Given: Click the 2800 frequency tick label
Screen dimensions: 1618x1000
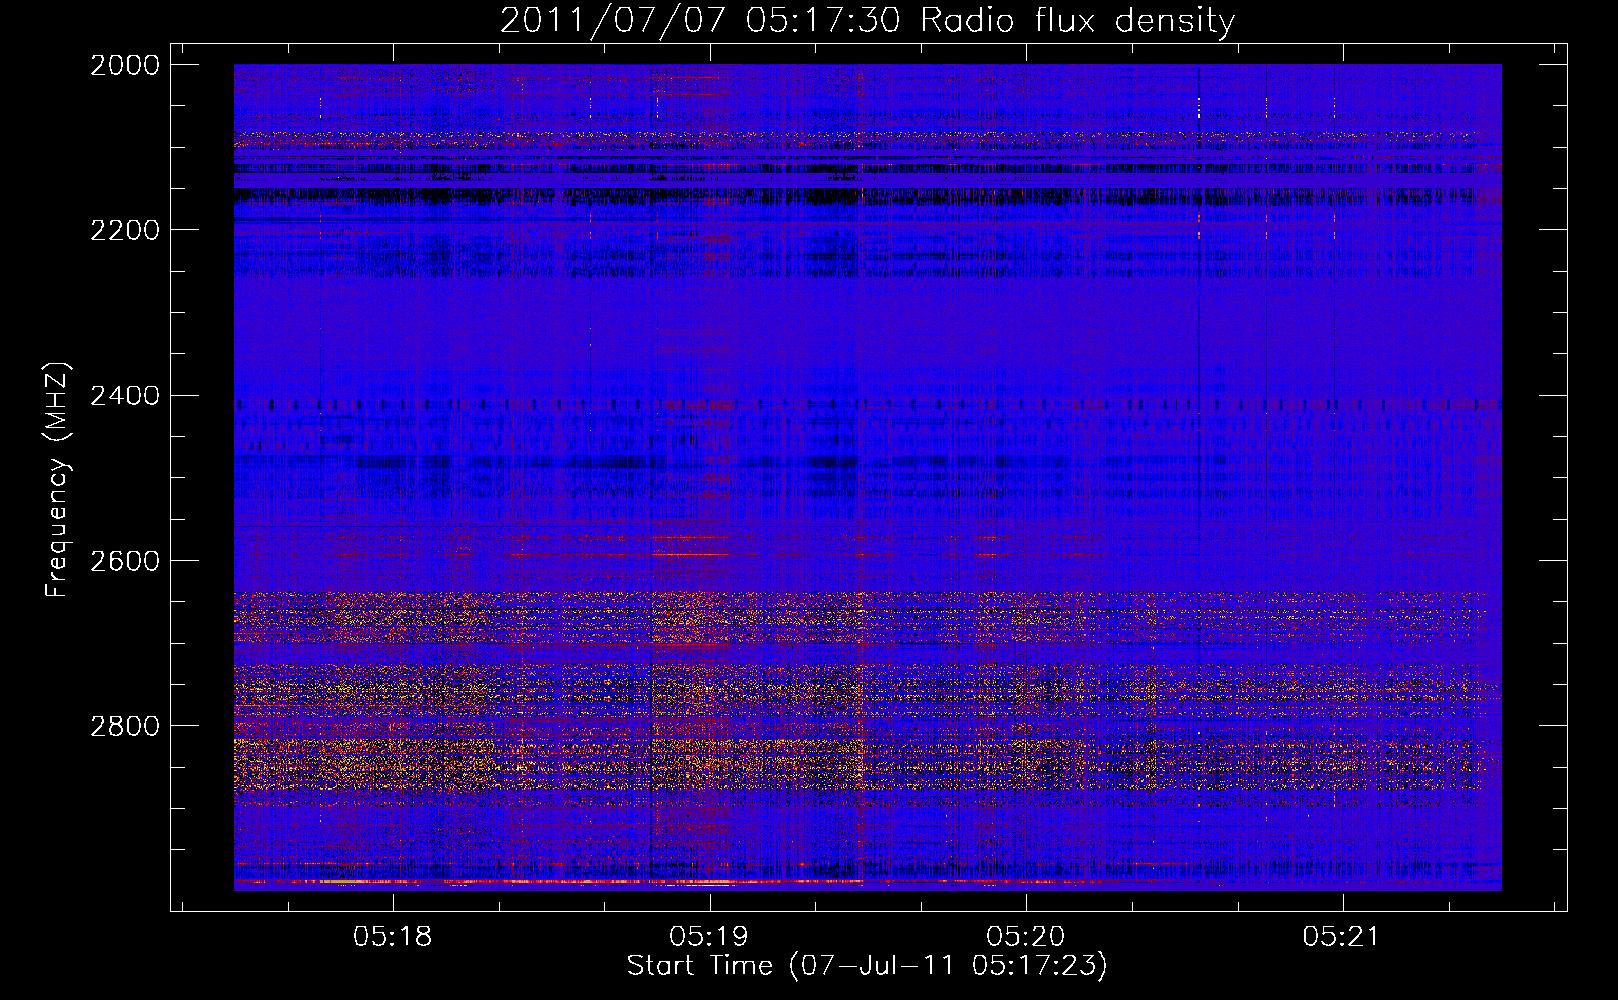Looking at the screenshot, I should click(x=124, y=726).
